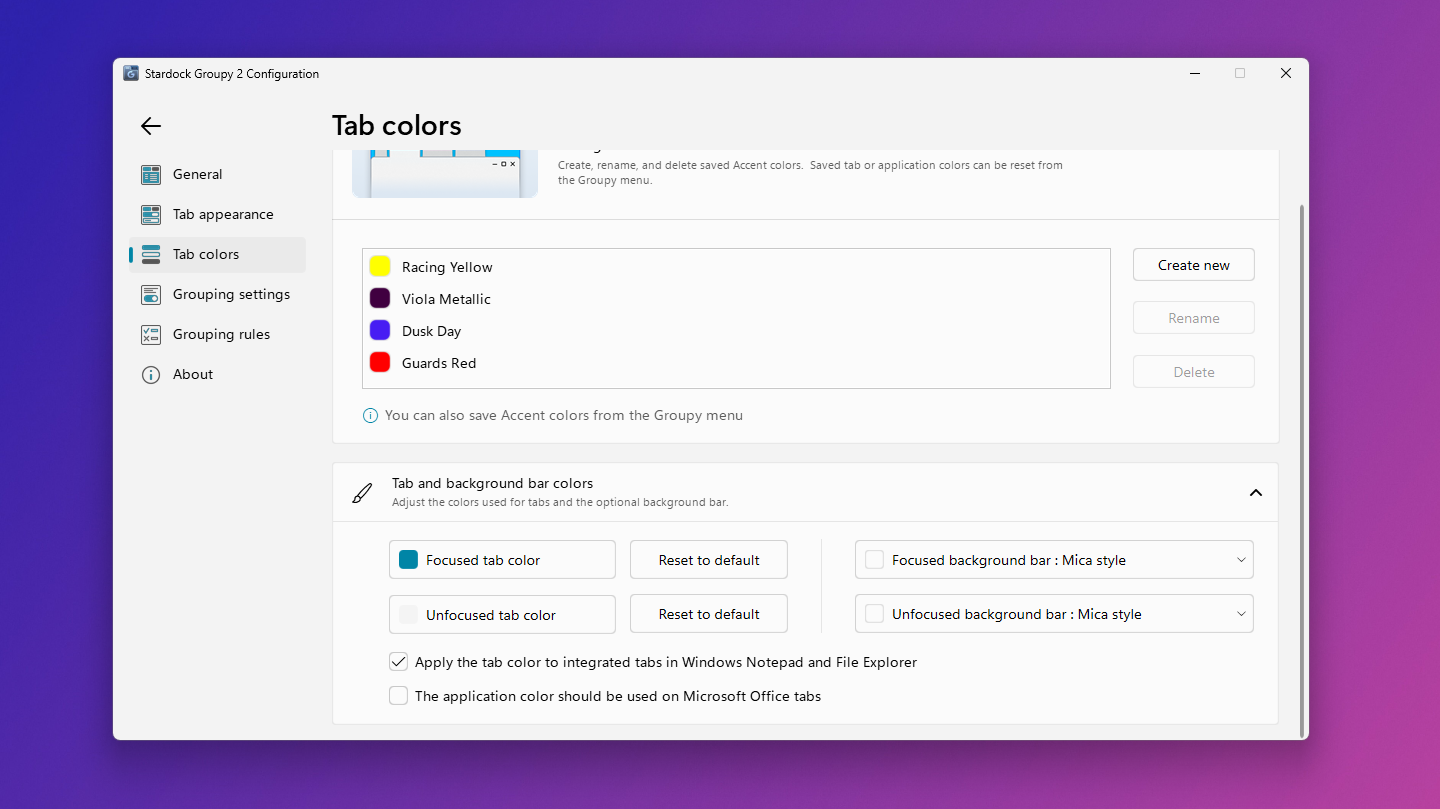
Task: Select the Racing Yellow color swatch
Action: tap(380, 266)
